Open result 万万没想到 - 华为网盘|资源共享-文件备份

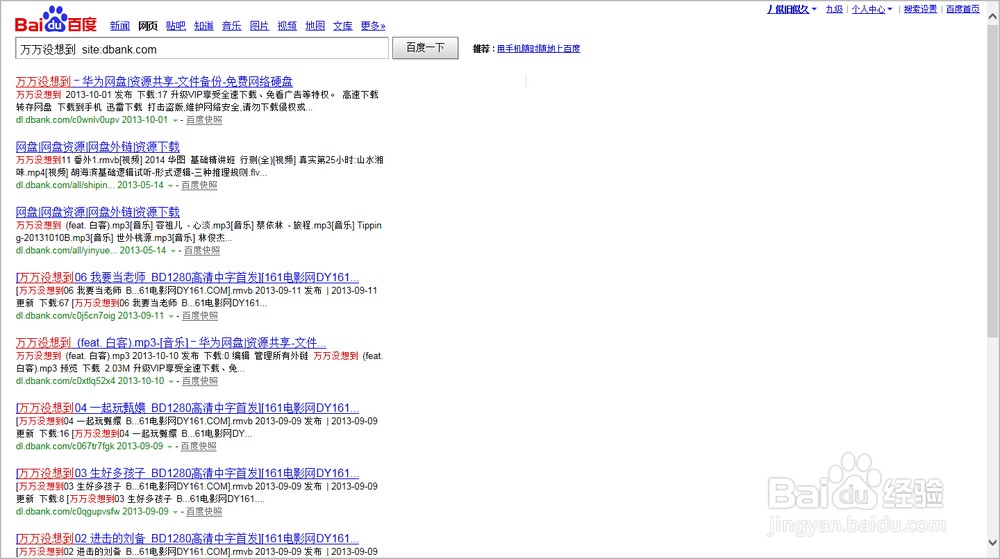coord(154,82)
